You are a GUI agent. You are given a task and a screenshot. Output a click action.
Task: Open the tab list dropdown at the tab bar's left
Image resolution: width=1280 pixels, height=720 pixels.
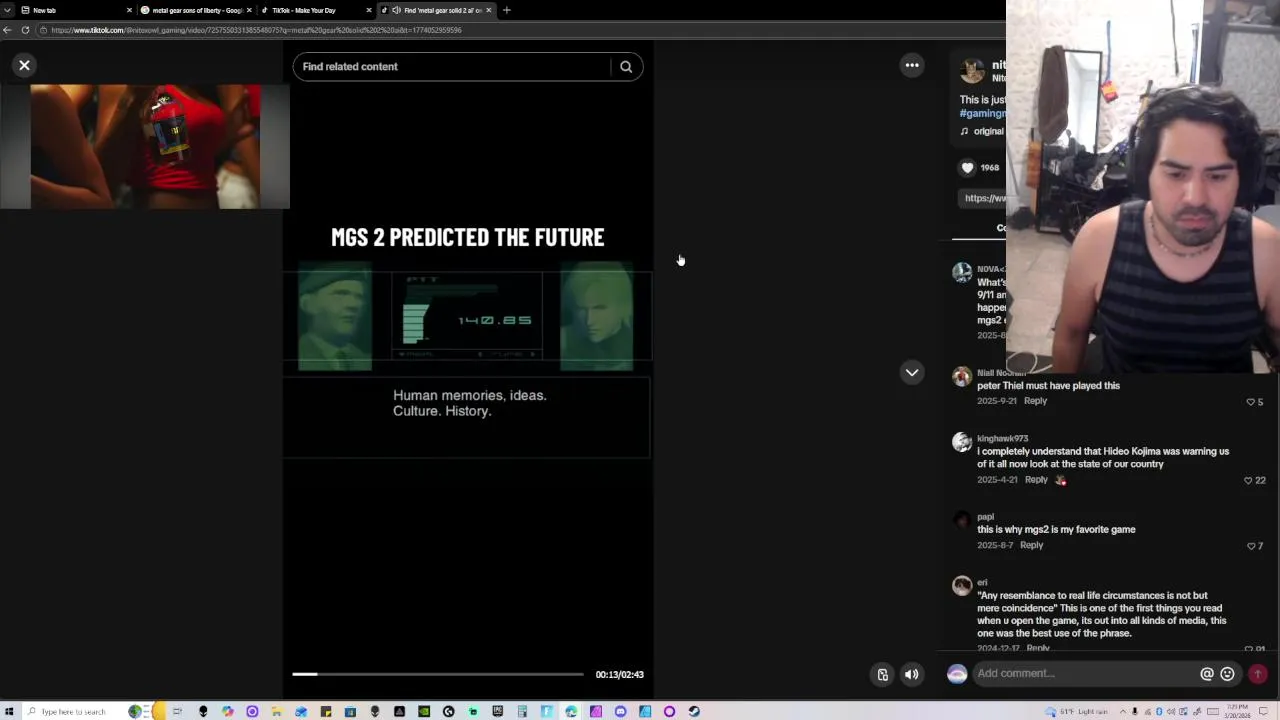pos(7,10)
